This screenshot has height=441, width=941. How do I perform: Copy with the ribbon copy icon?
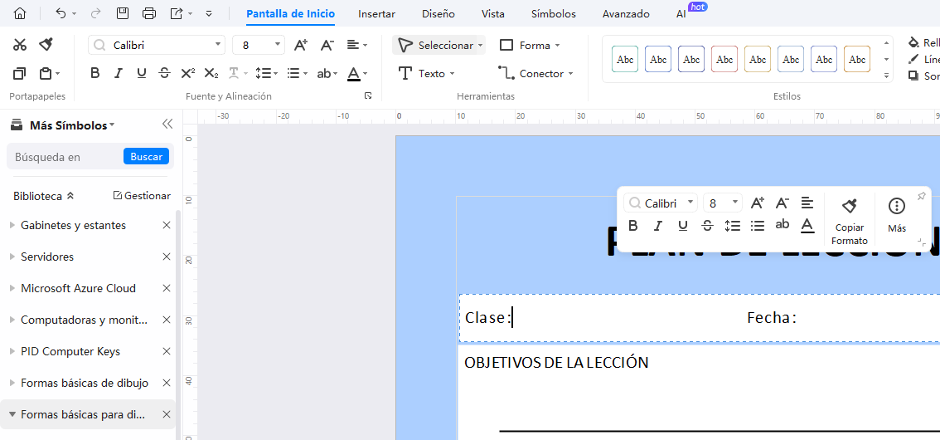(20, 73)
